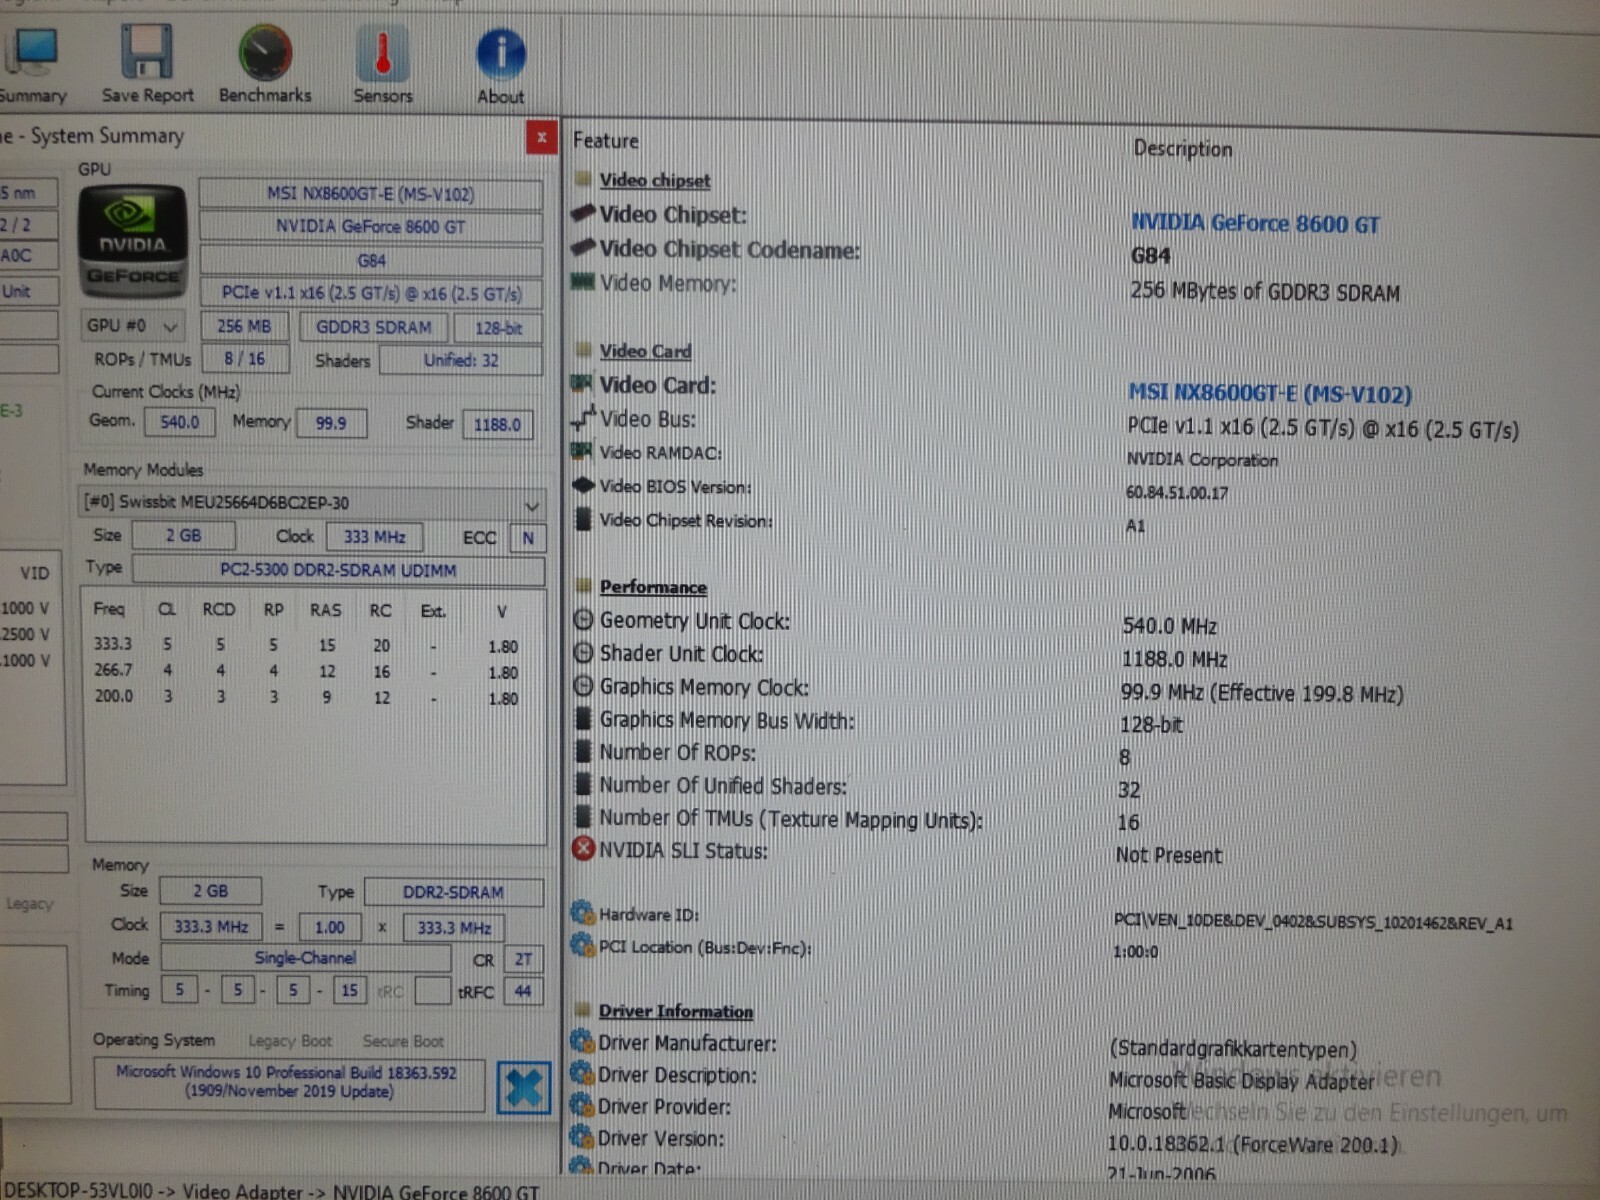Click the blue MSI NX8600GT-E (MS-V102) description link
This screenshot has width=1600, height=1200.
1270,394
